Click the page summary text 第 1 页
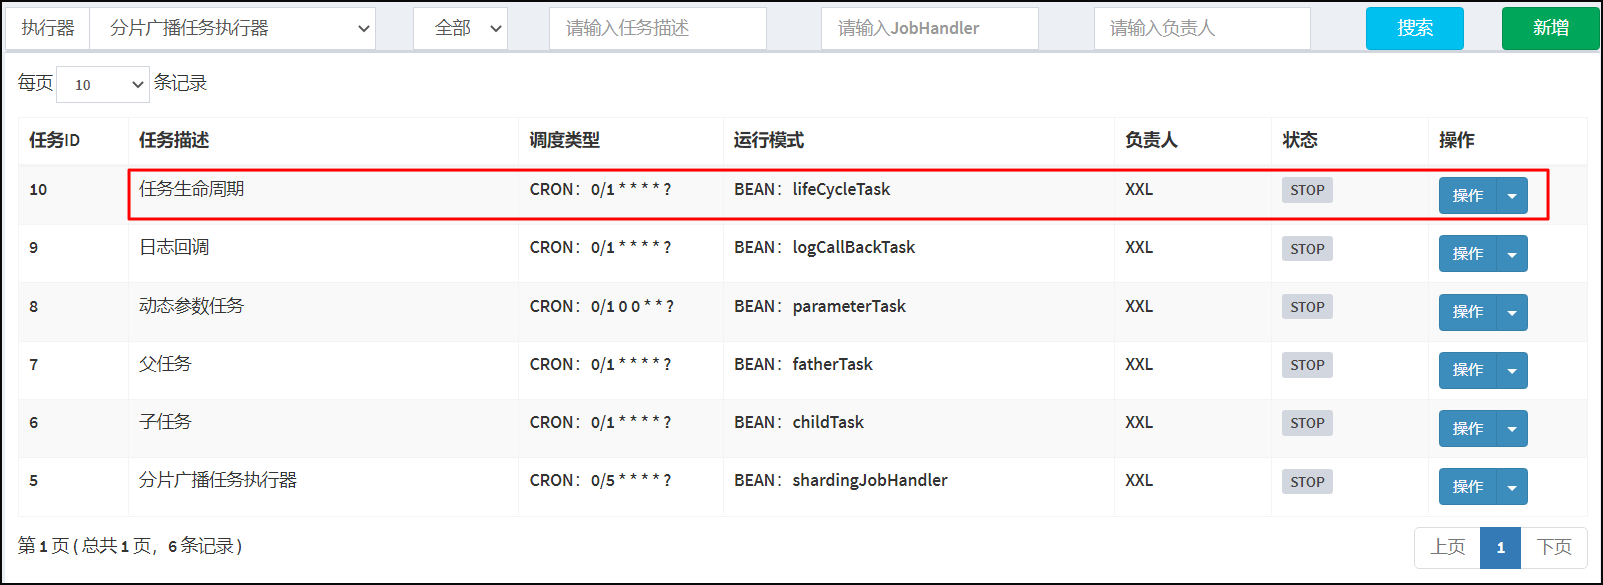 [x=43, y=546]
